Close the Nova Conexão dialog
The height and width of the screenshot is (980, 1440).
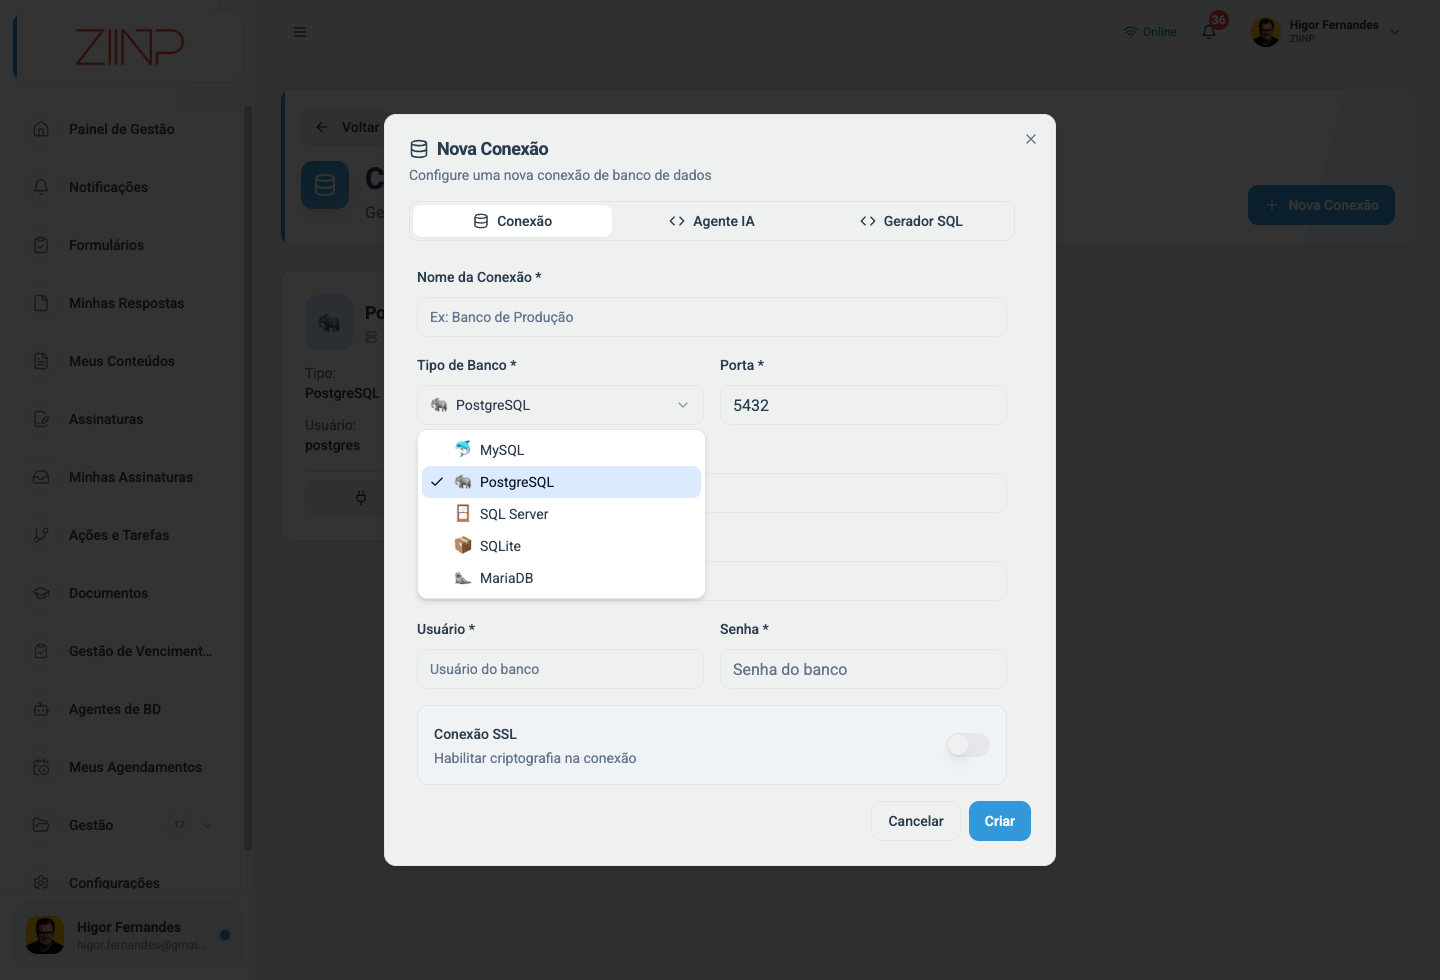coord(1031,139)
